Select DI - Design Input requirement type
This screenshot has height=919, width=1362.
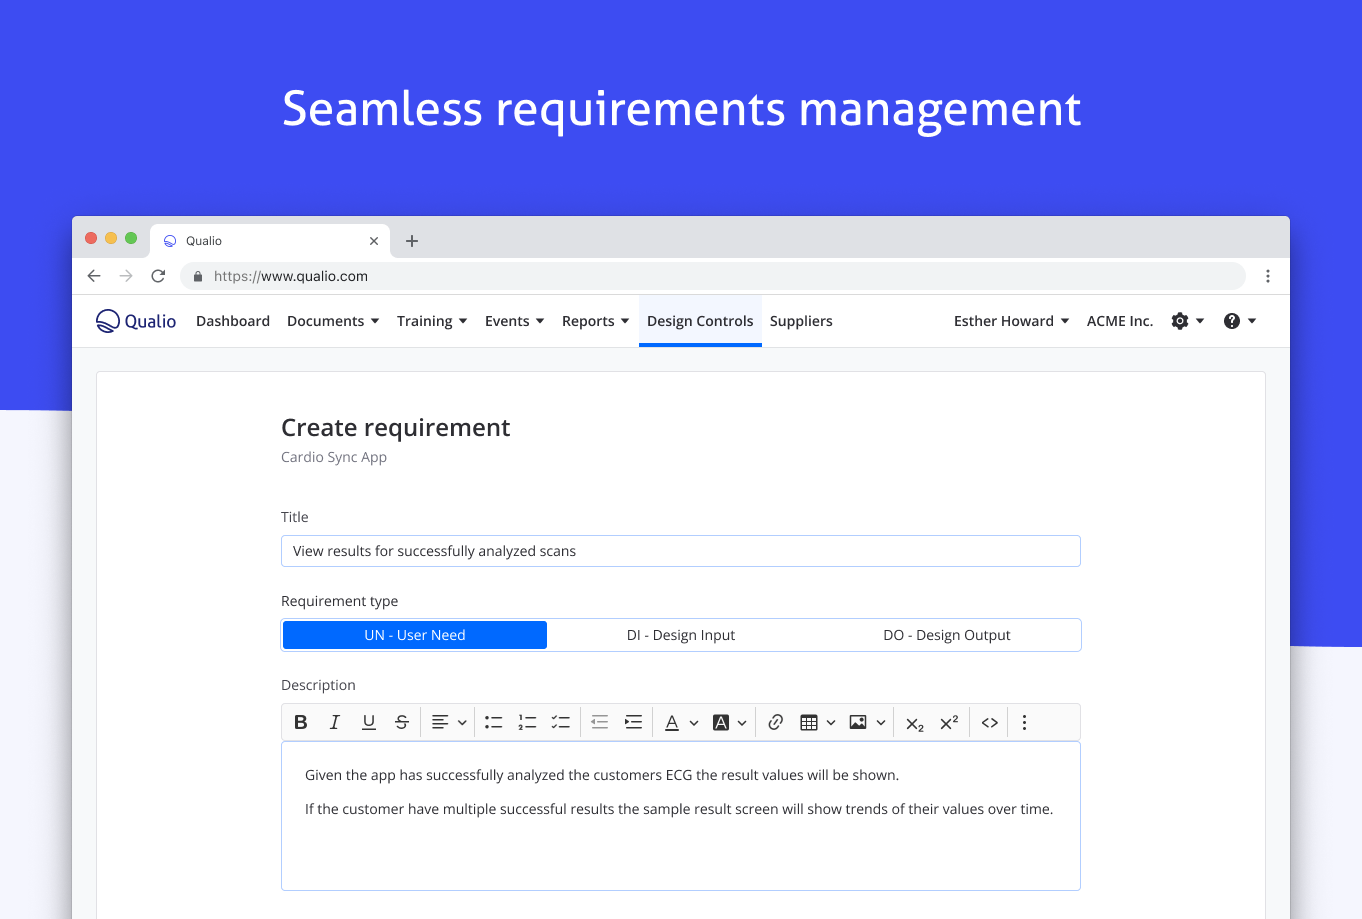[x=681, y=635]
